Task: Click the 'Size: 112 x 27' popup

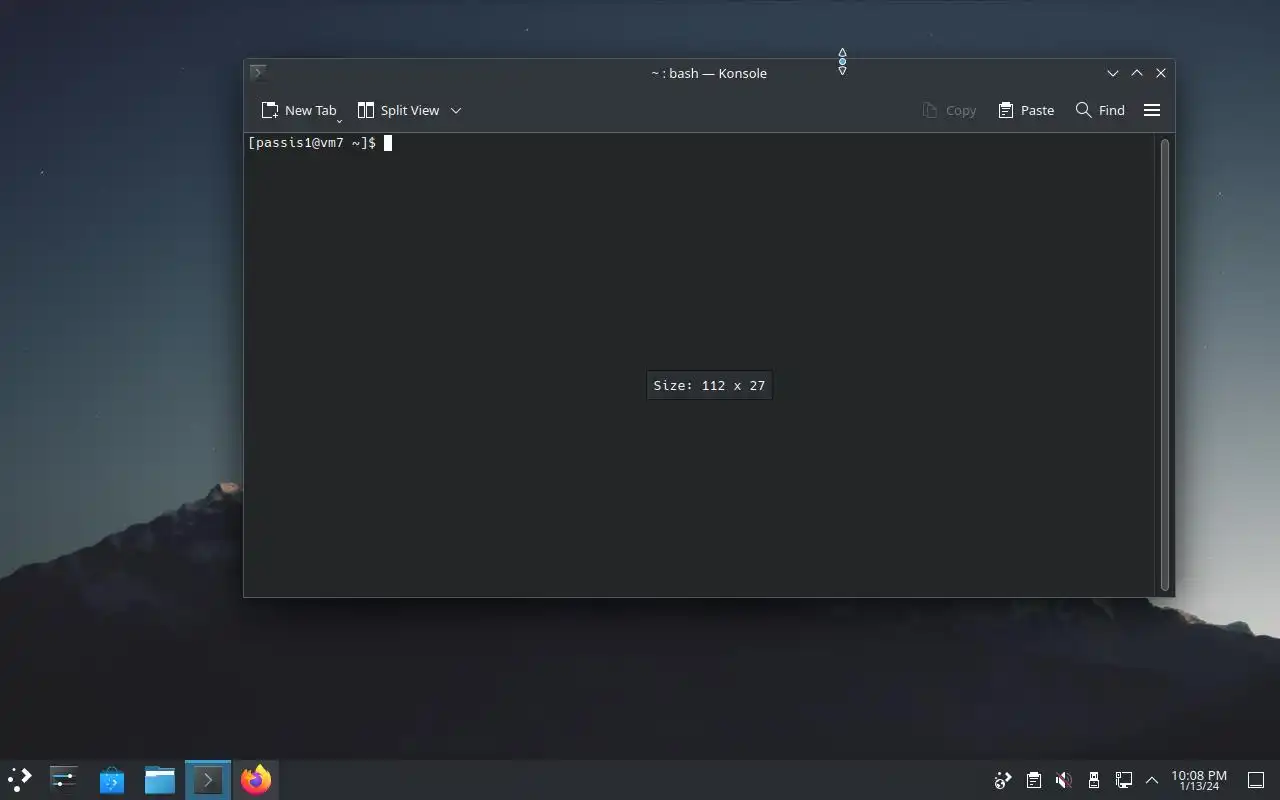Action: [x=709, y=385]
